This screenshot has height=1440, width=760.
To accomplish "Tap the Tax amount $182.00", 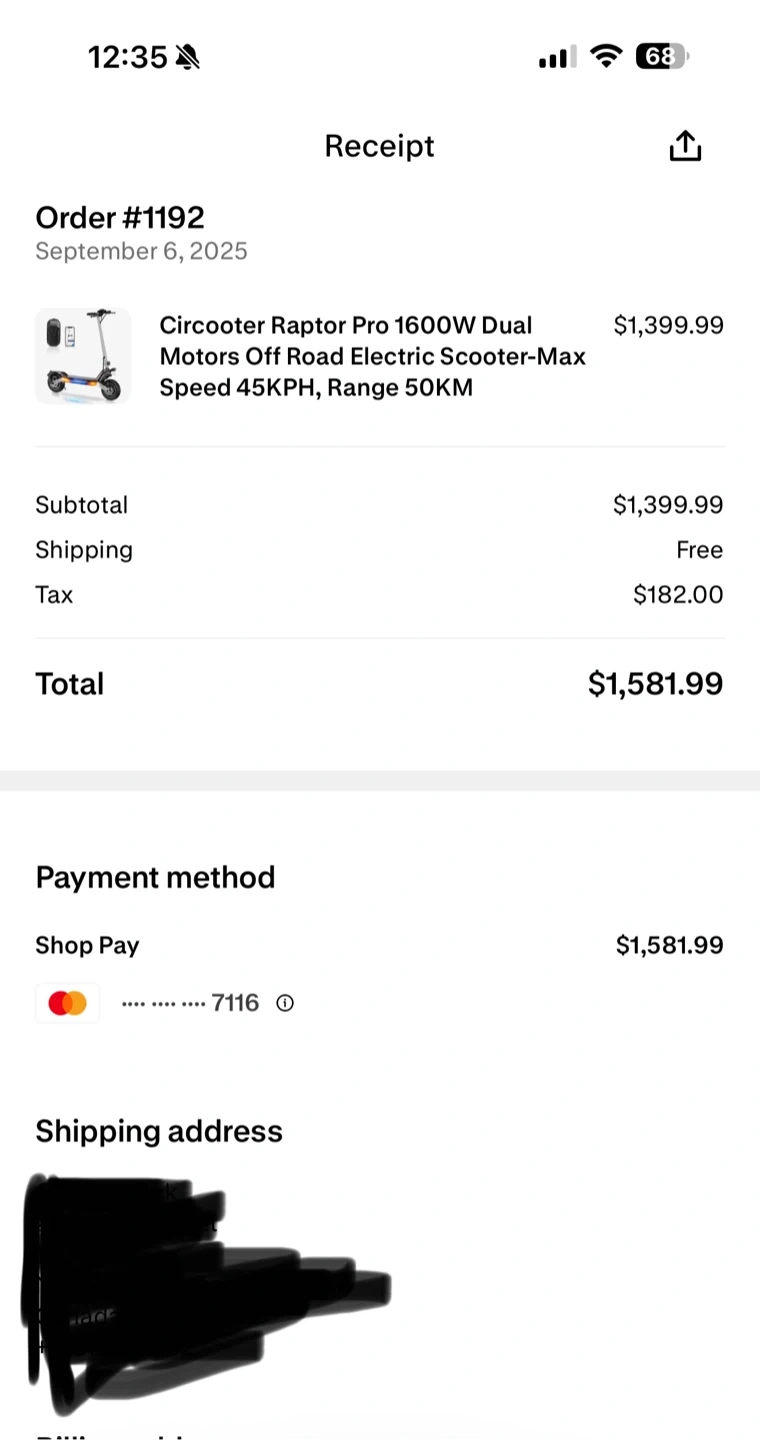I will click(x=678, y=595).
